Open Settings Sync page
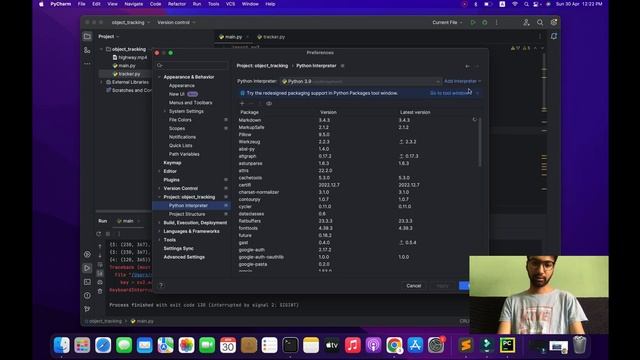 [178, 248]
